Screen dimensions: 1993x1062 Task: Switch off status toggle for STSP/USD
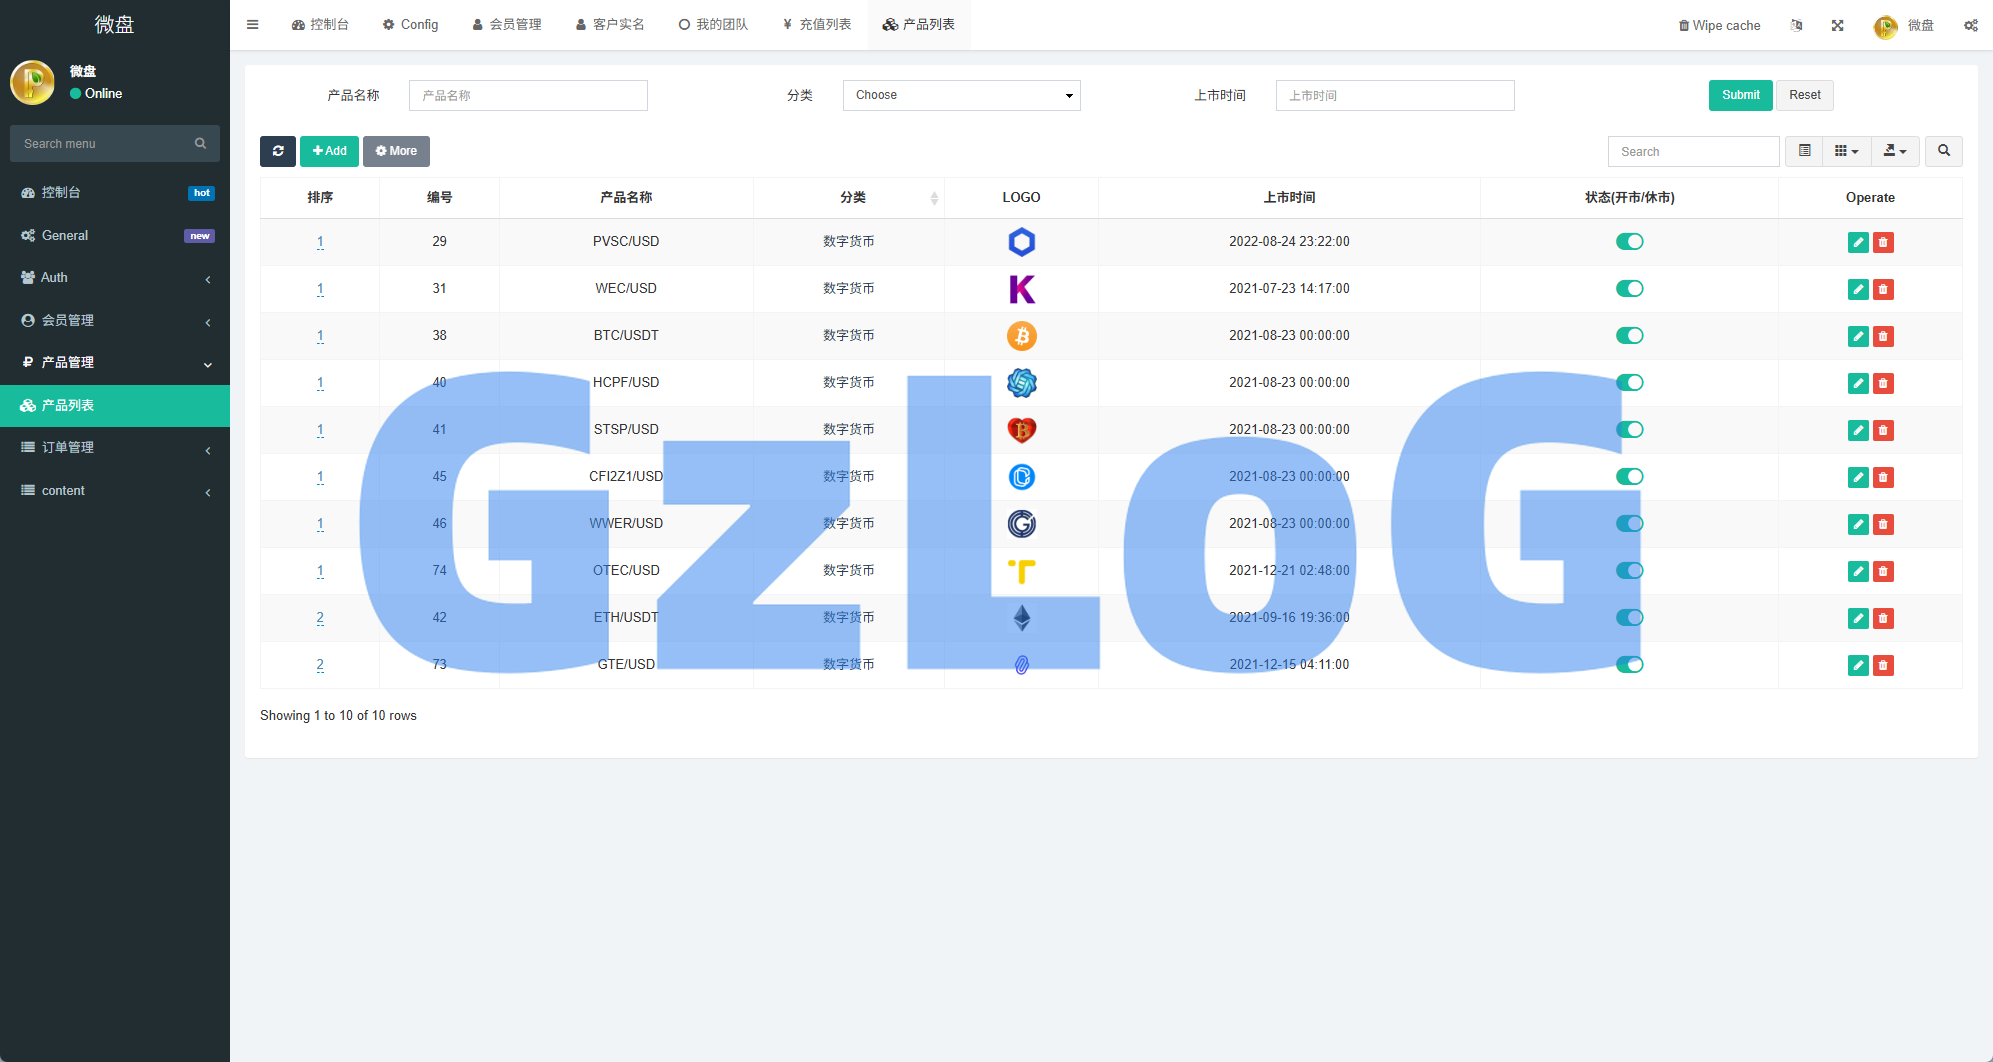pos(1629,430)
